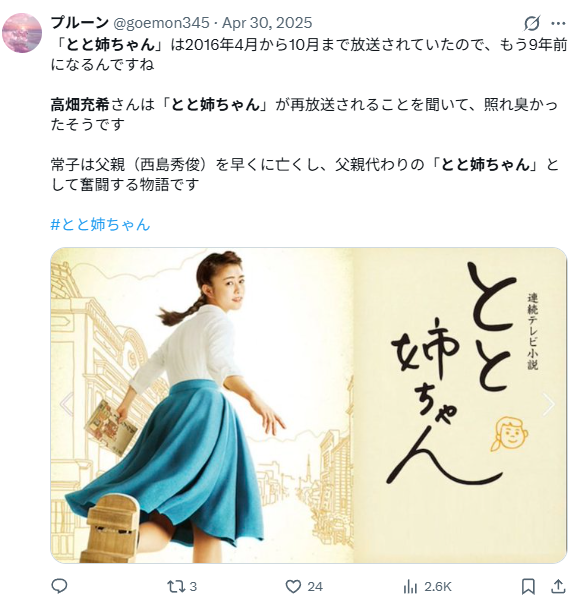Repost this tweet via retweet icon
Image resolution: width=577 pixels, height=602 pixels.
[175, 586]
